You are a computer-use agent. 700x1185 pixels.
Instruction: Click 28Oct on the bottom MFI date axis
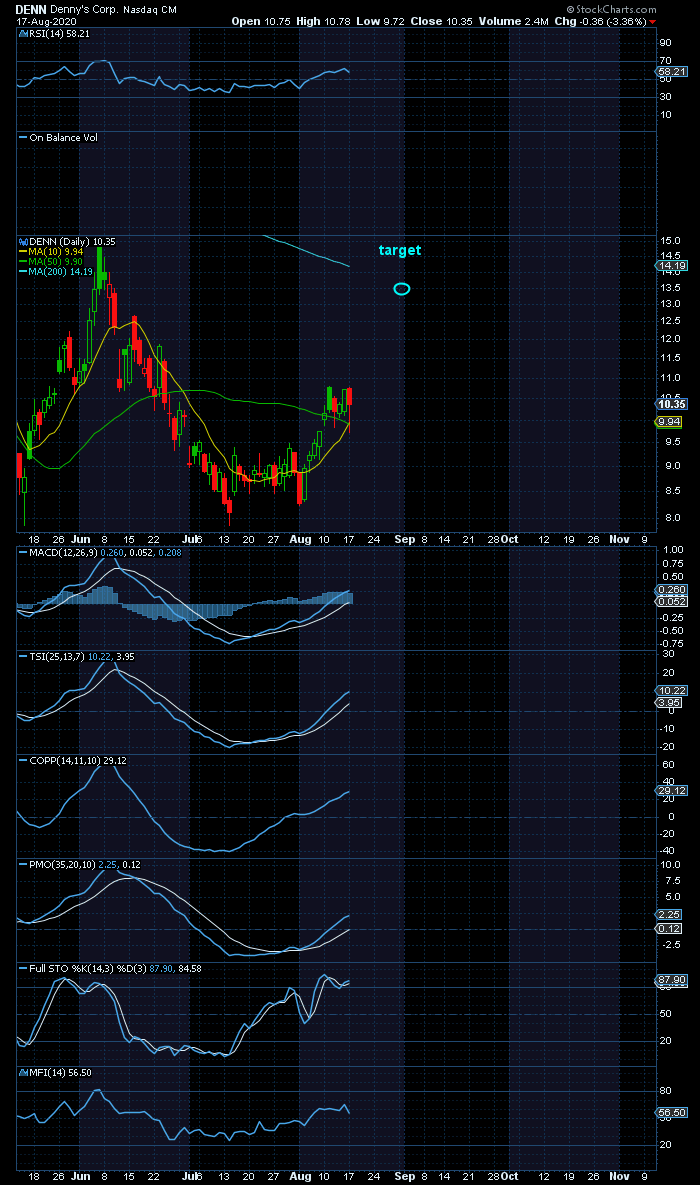(x=503, y=1176)
